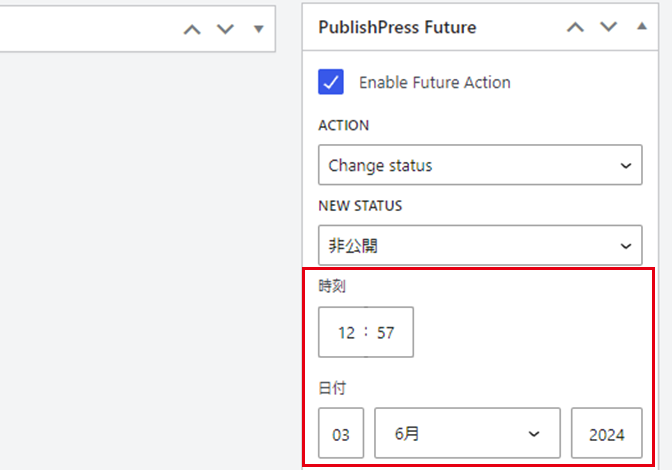Move PublishPress Future panel down
This screenshot has height=470, width=672.
pos(608,28)
